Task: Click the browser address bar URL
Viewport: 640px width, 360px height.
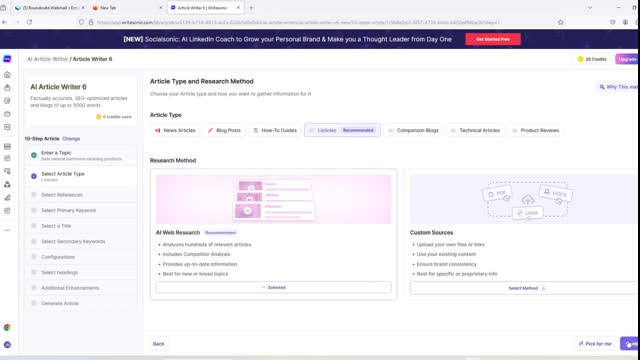Action: coord(298,22)
